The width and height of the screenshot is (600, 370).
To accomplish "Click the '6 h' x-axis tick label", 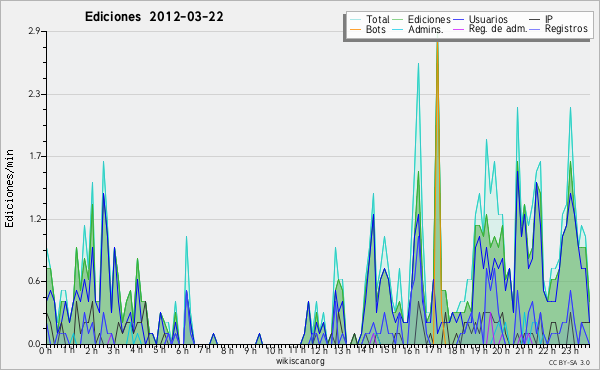I will [x=182, y=350].
